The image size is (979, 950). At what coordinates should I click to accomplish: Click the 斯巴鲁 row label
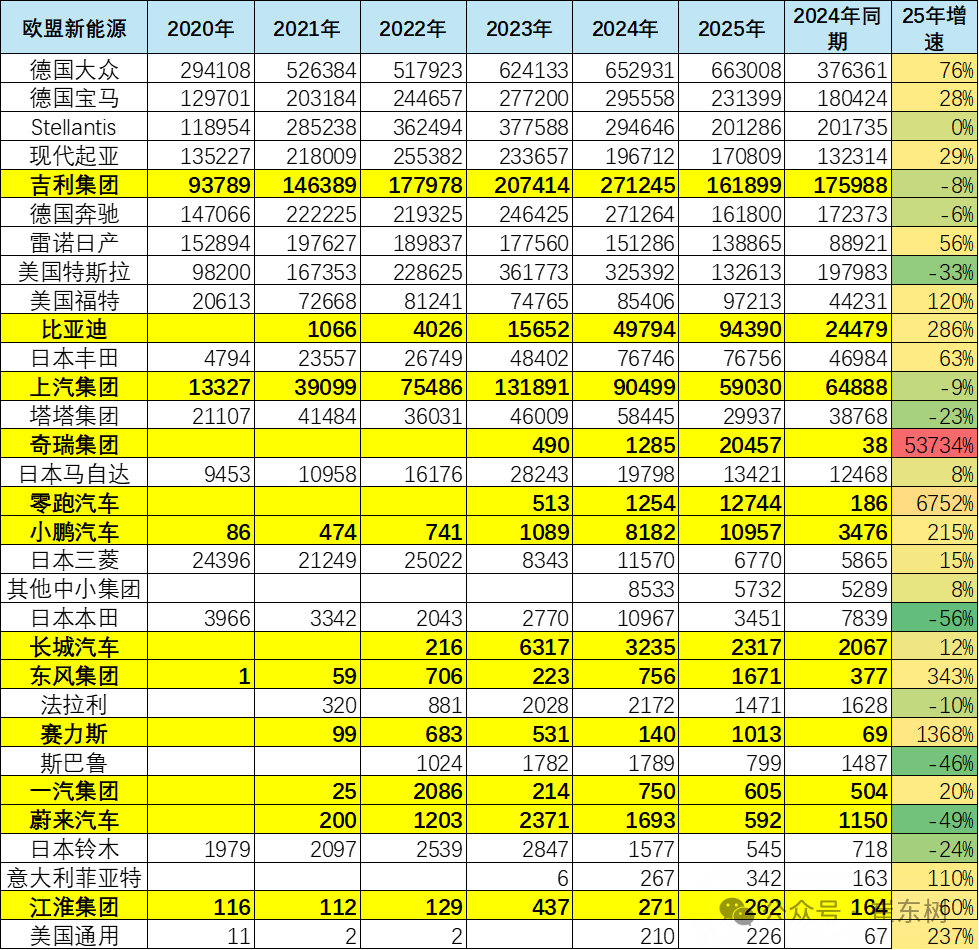74,762
